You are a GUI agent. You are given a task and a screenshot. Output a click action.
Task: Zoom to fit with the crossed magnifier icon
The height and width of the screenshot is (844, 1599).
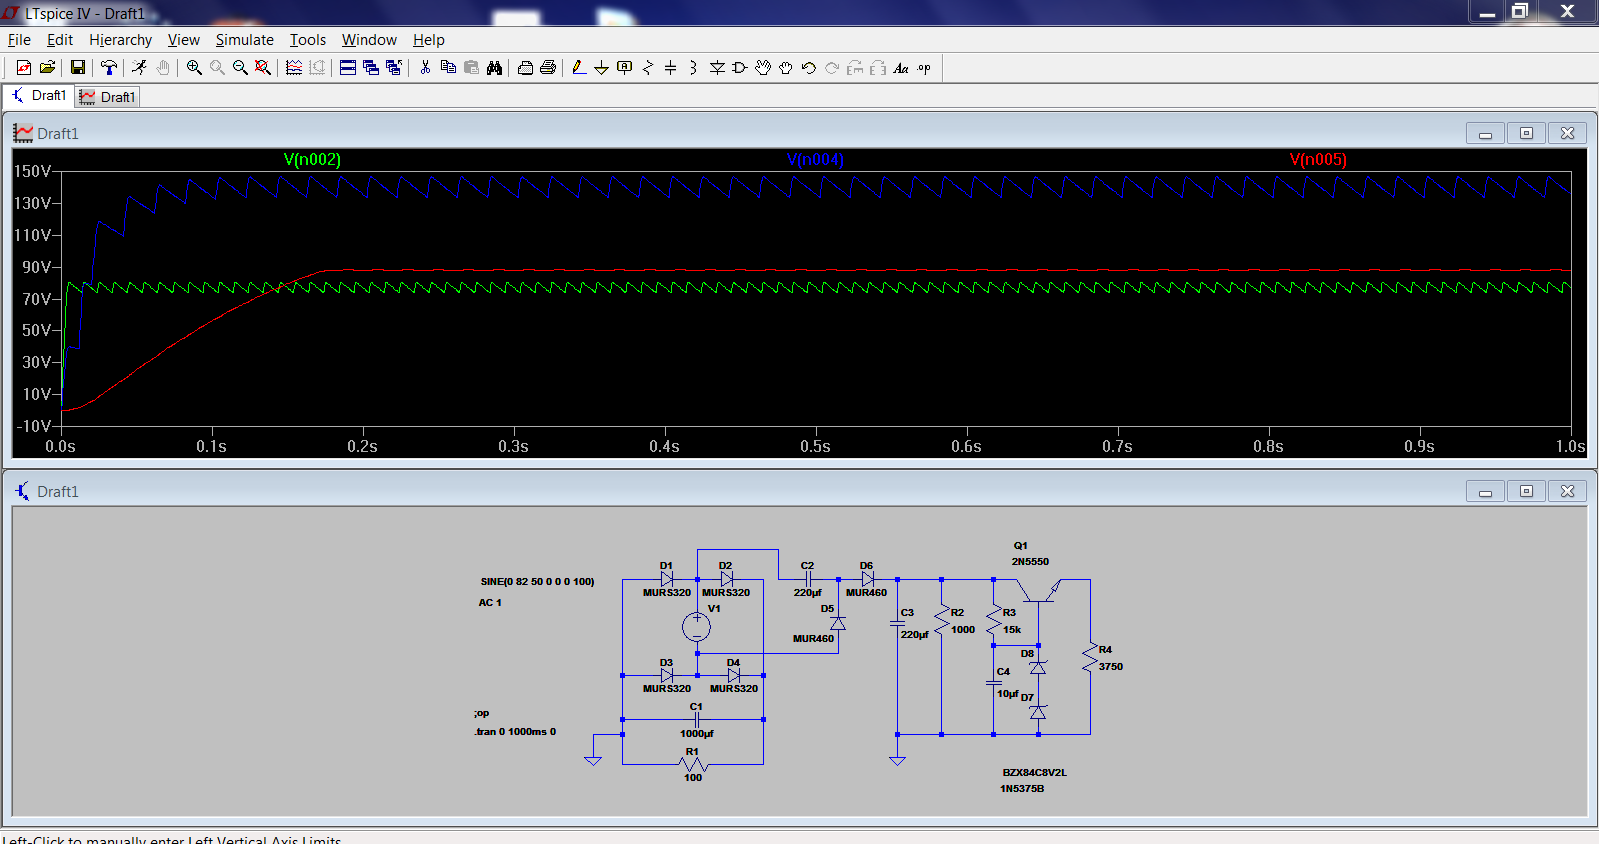click(x=263, y=67)
